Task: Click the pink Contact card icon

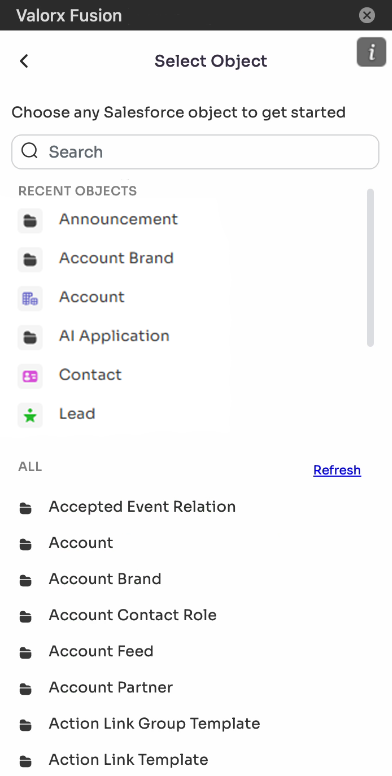Action: coord(30,377)
